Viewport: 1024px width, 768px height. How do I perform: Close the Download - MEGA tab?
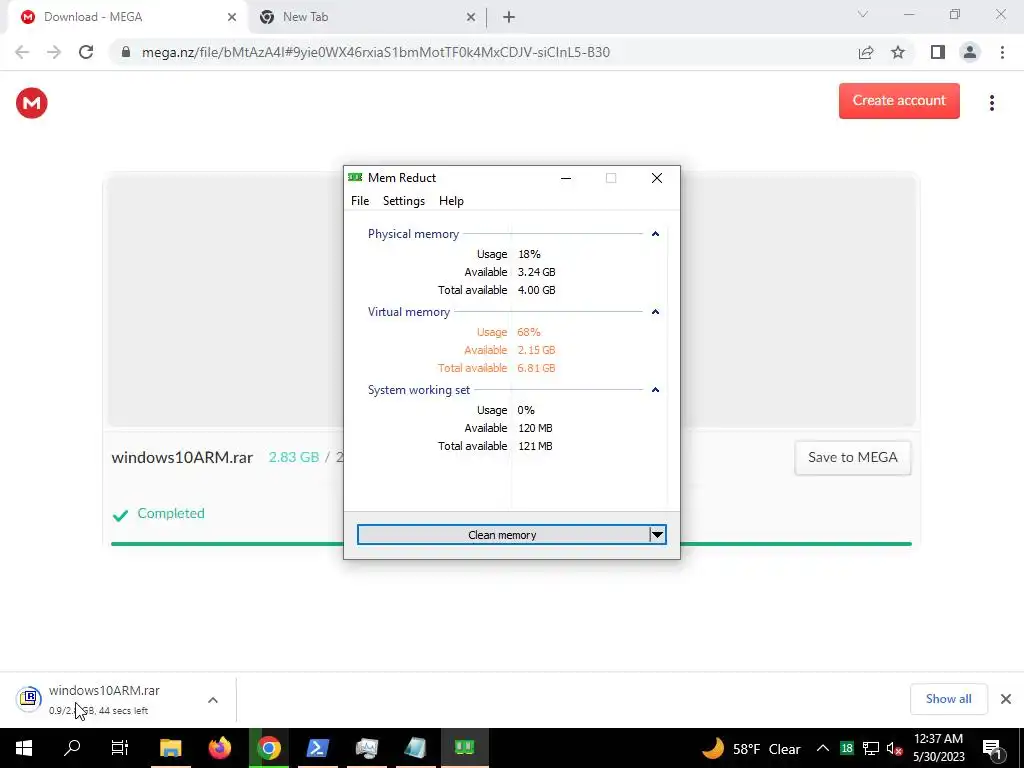(232, 18)
